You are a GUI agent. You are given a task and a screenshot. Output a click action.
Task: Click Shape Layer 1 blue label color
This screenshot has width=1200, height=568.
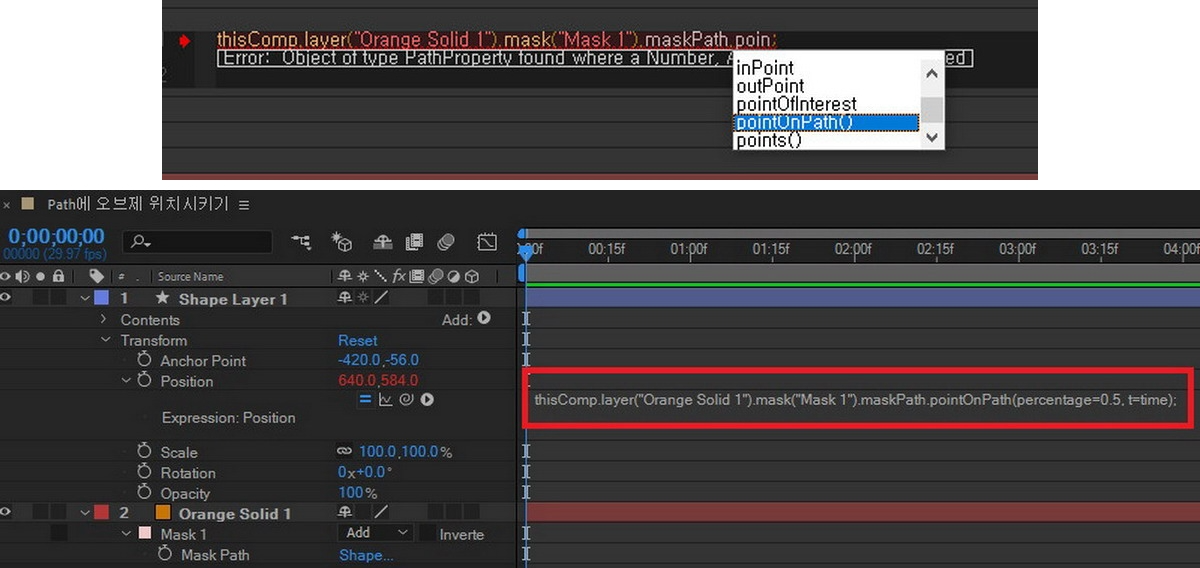point(101,298)
